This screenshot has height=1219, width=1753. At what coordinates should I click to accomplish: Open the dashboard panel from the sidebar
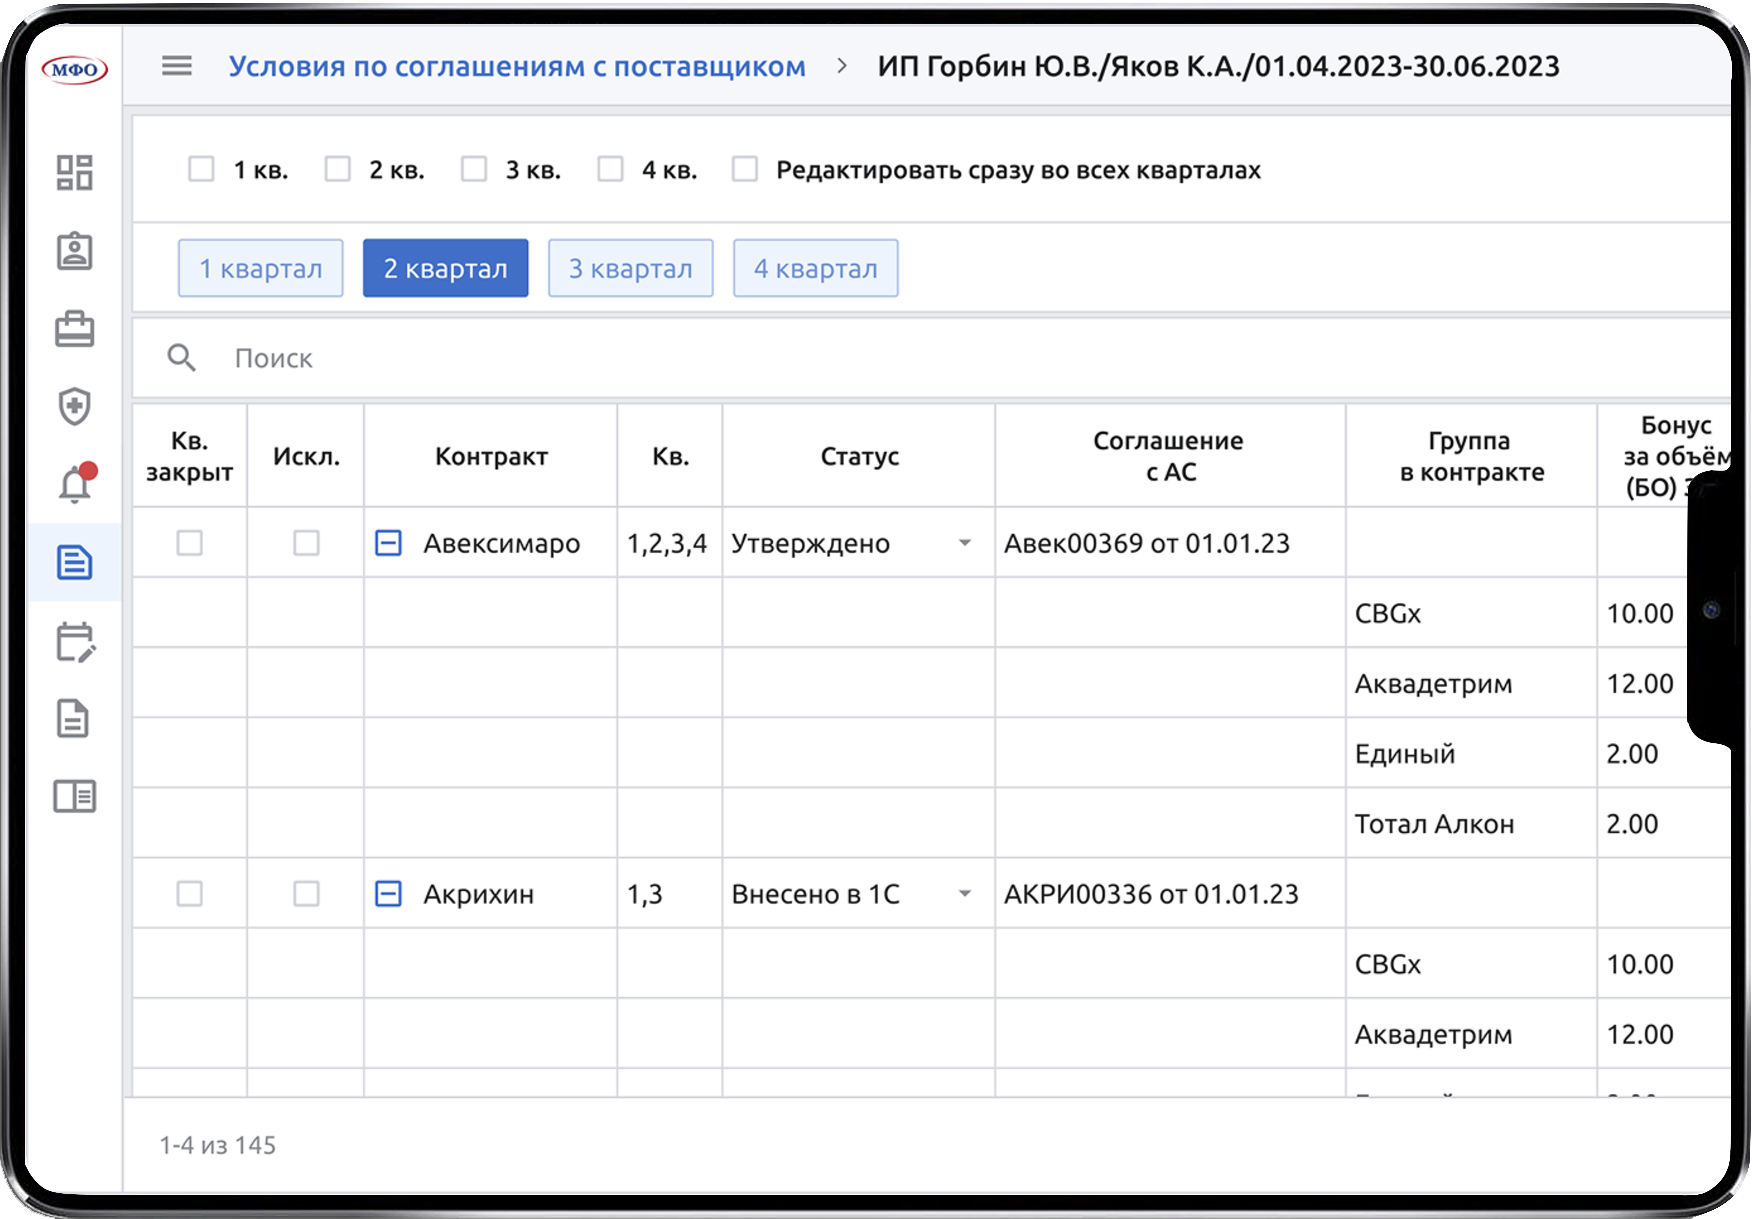75,173
